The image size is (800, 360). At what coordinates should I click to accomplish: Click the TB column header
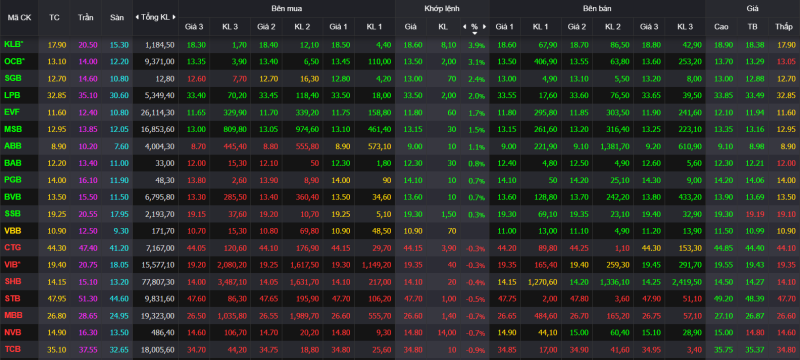point(753,27)
